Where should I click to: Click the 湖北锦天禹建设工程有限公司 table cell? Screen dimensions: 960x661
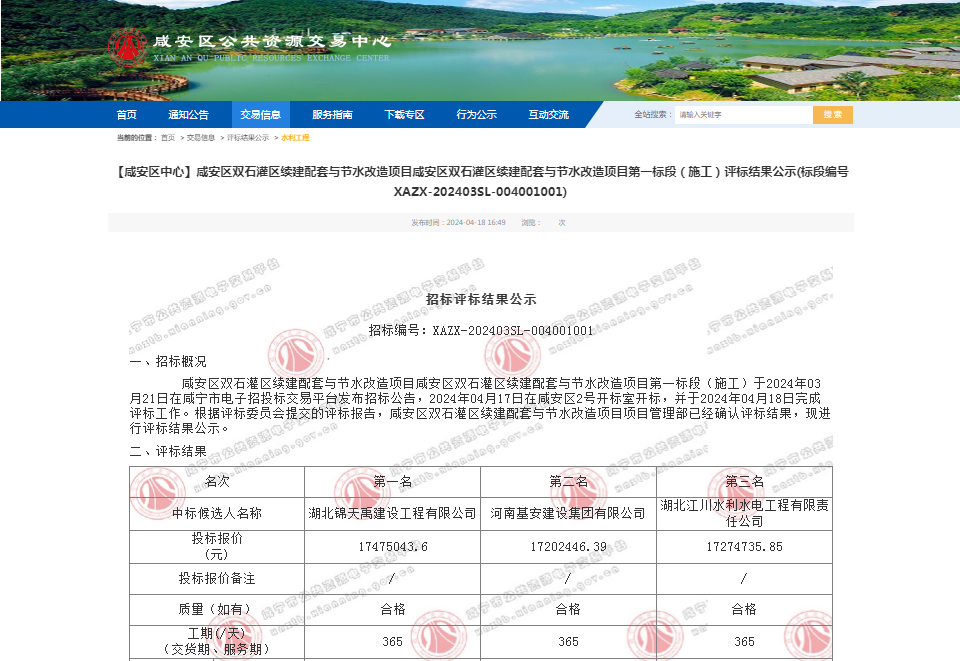click(x=391, y=511)
